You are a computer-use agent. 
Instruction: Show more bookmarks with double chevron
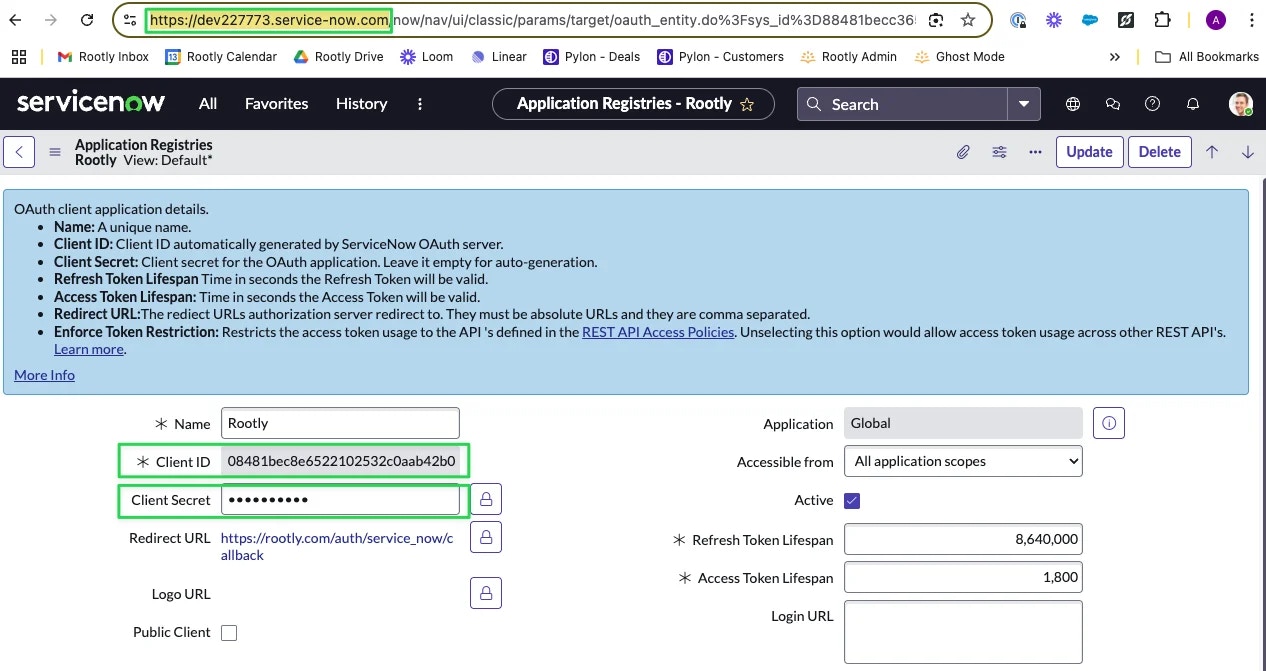[x=1115, y=57]
